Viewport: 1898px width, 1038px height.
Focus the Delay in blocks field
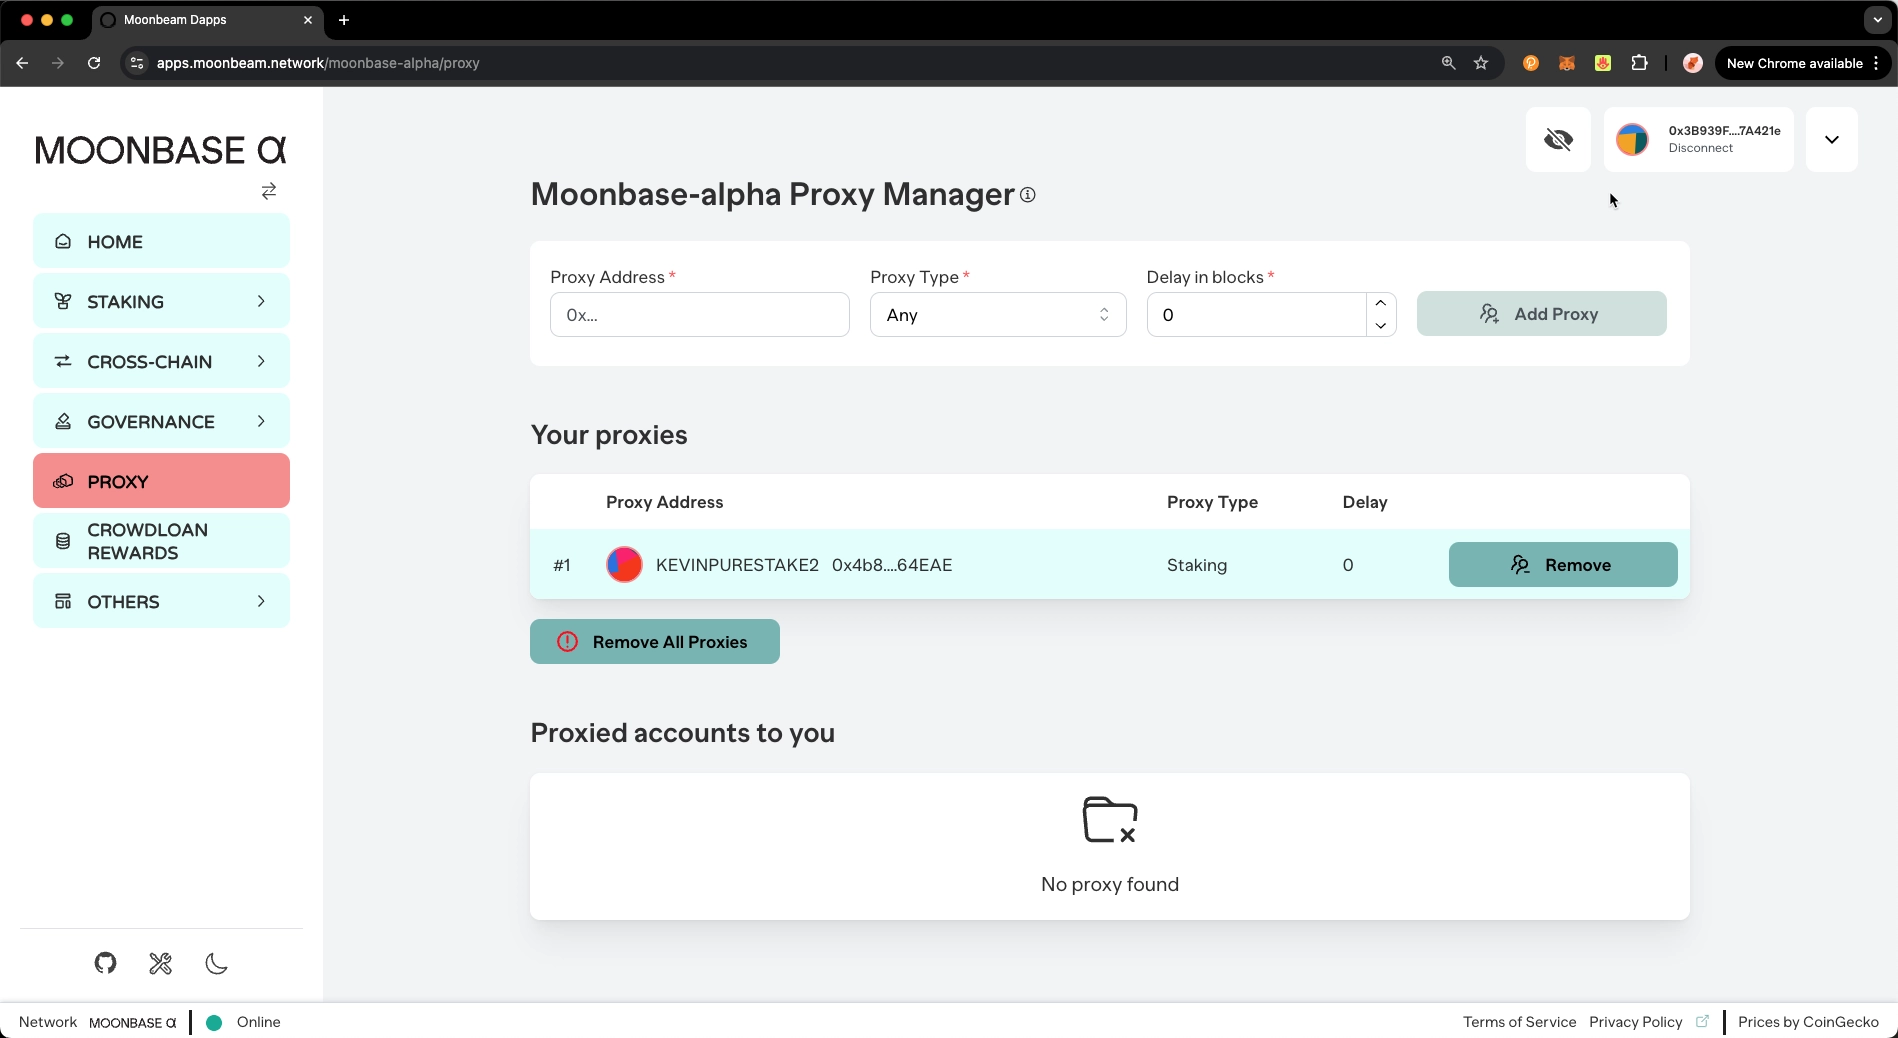click(x=1256, y=315)
